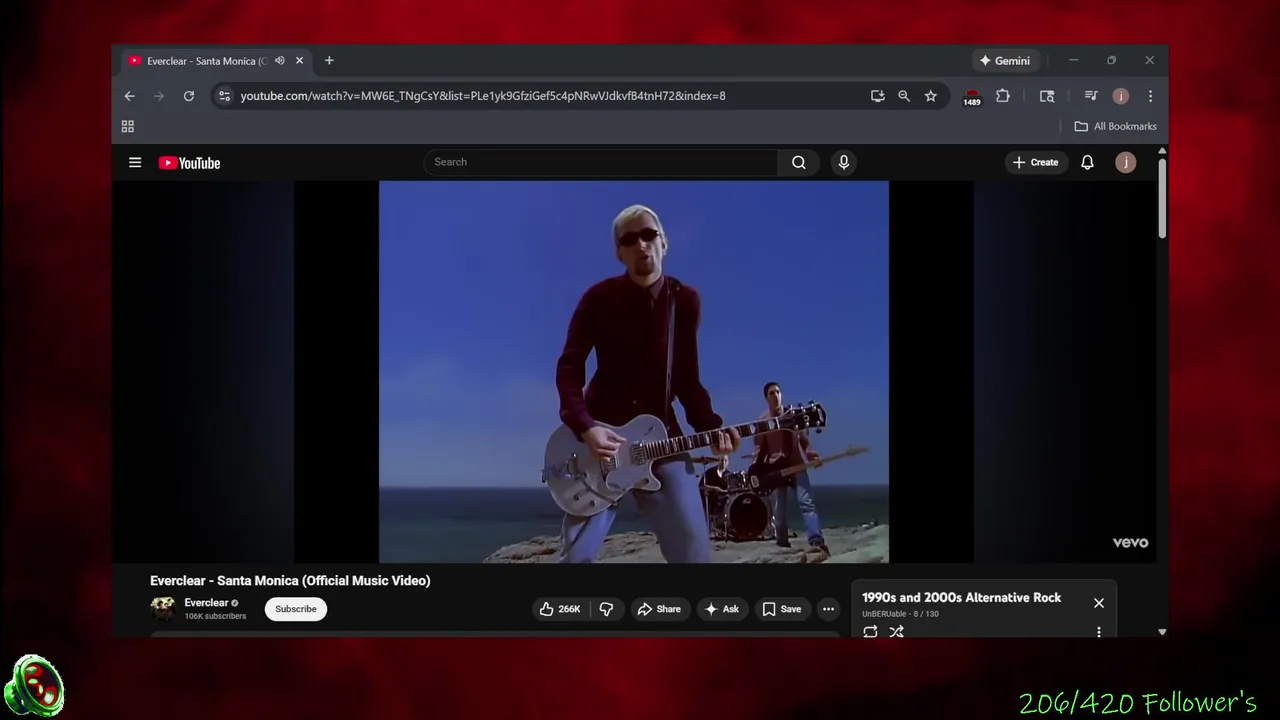This screenshot has width=1280, height=720.
Task: Click the music video player
Action: 634,372
